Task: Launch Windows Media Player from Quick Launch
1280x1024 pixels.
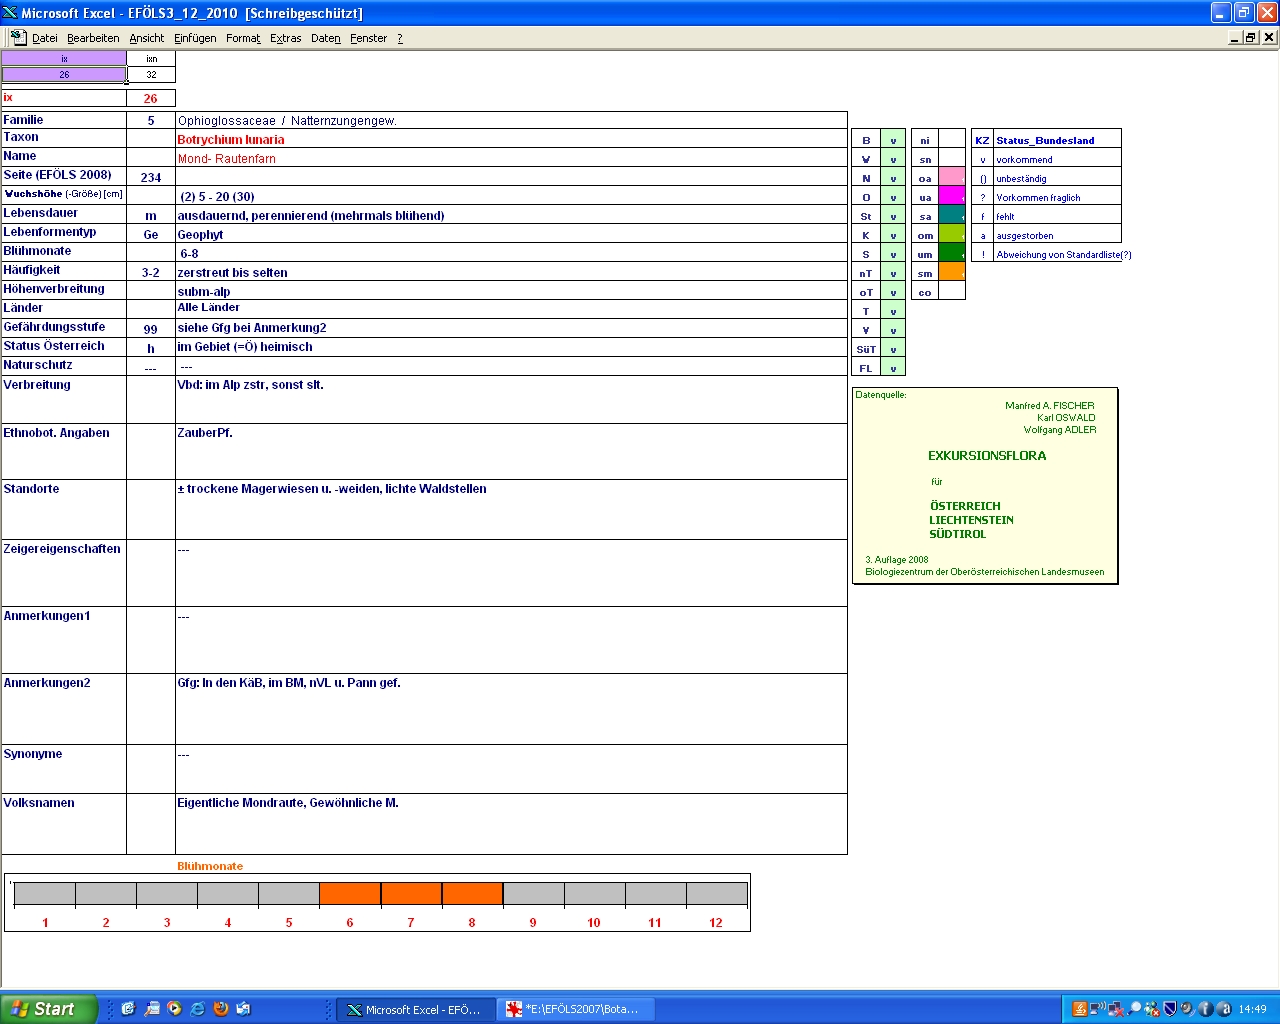Action: pos(174,1009)
